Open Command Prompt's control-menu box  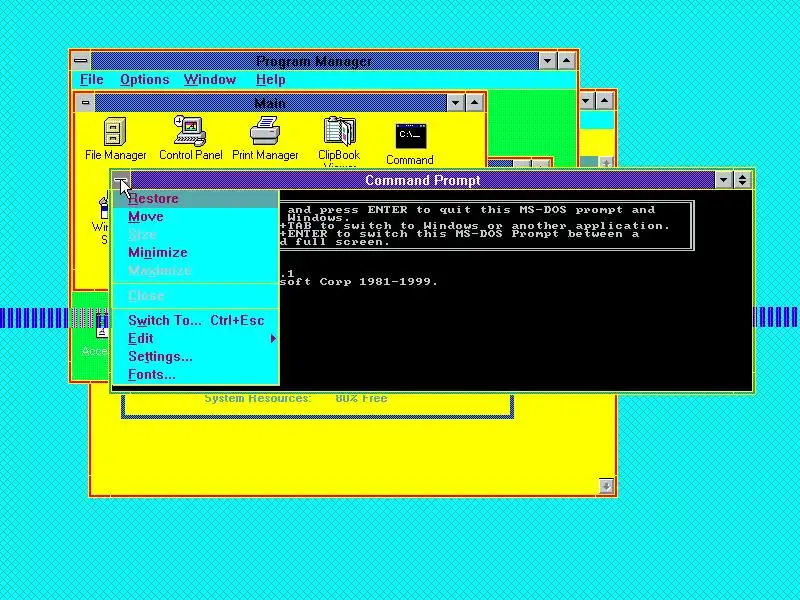(121, 180)
